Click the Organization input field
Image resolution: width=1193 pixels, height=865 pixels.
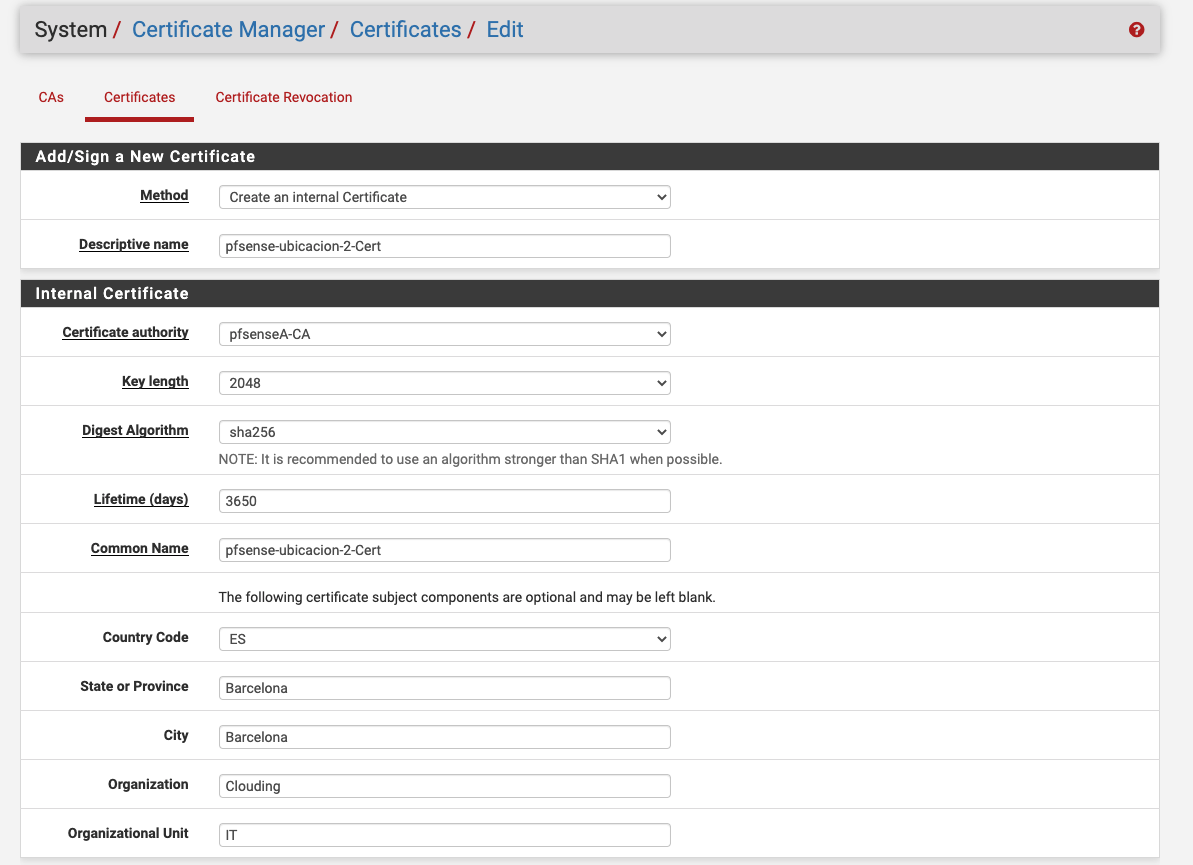tap(444, 786)
